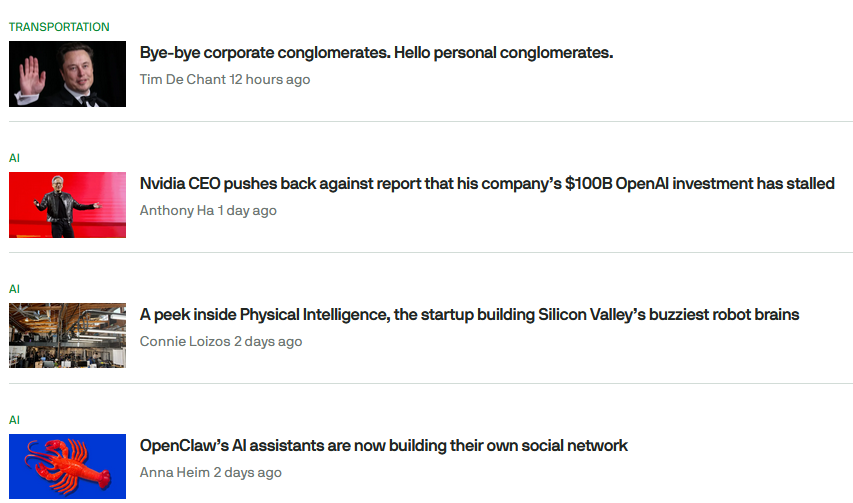The image size is (853, 503).
Task: Read Nvidia CEO $100B OpenAI investment article
Action: pyautogui.click(x=487, y=184)
